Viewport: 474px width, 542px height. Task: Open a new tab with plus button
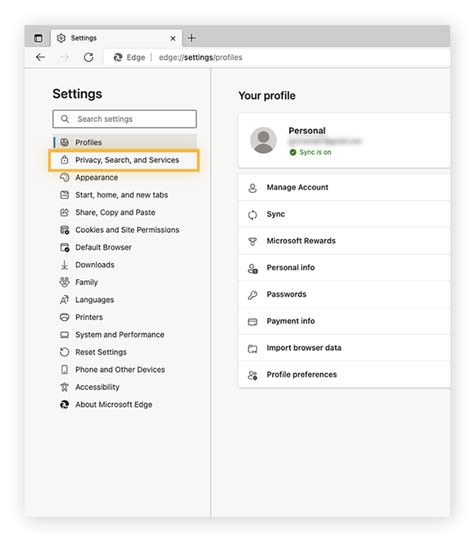click(192, 38)
